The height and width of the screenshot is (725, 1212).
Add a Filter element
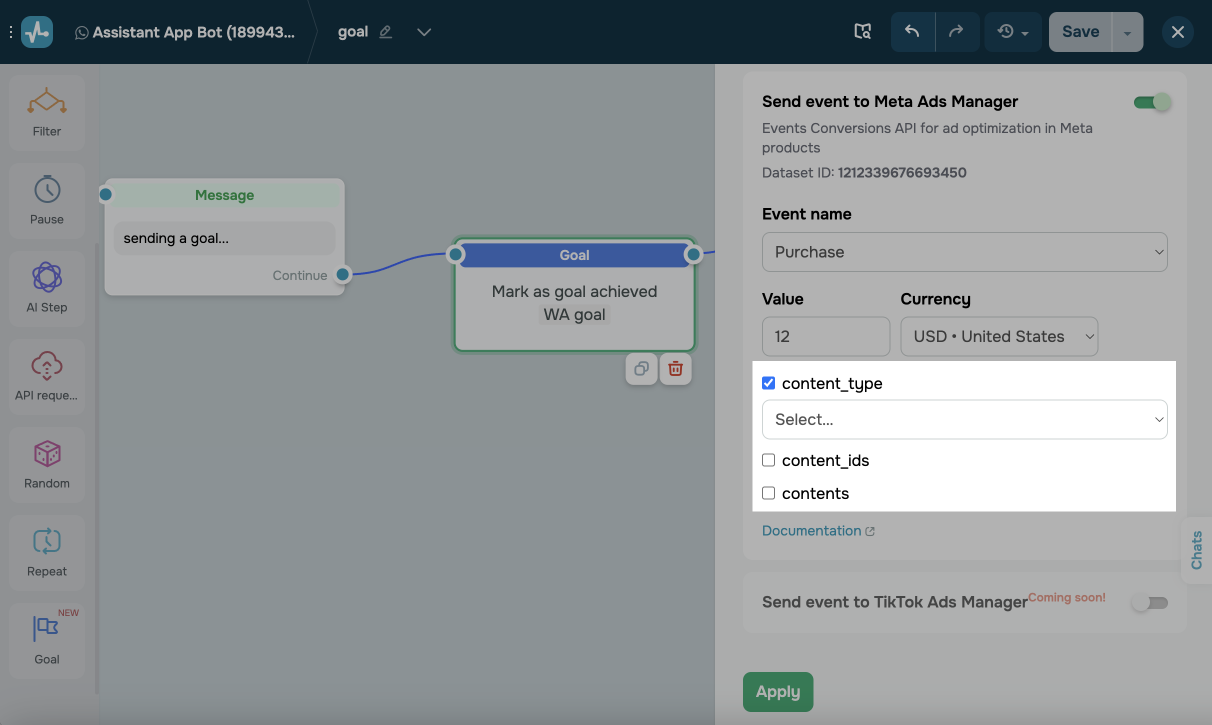click(47, 111)
